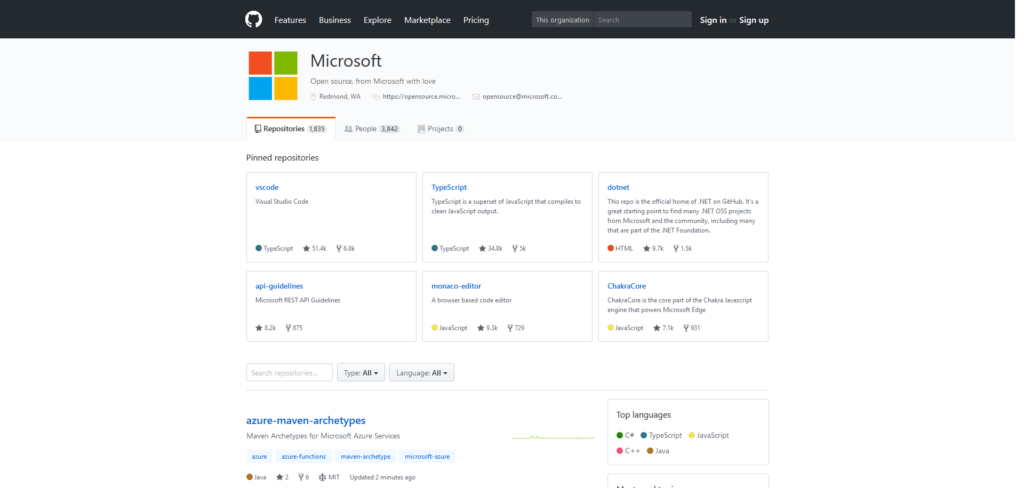This screenshot has width=1024, height=488.
Task: Click the TypeScript repo fork count 5k
Action: [519, 249]
